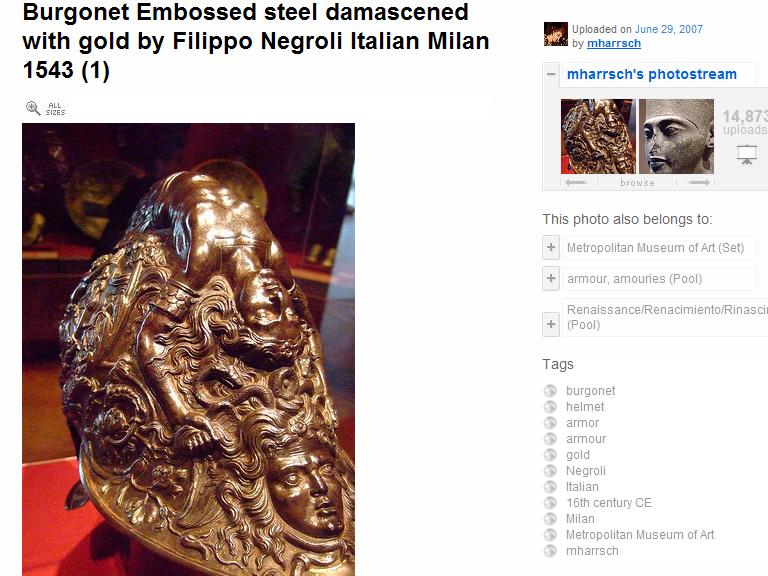
Task: Open June 29, 2007 upload date
Action: 669,29
